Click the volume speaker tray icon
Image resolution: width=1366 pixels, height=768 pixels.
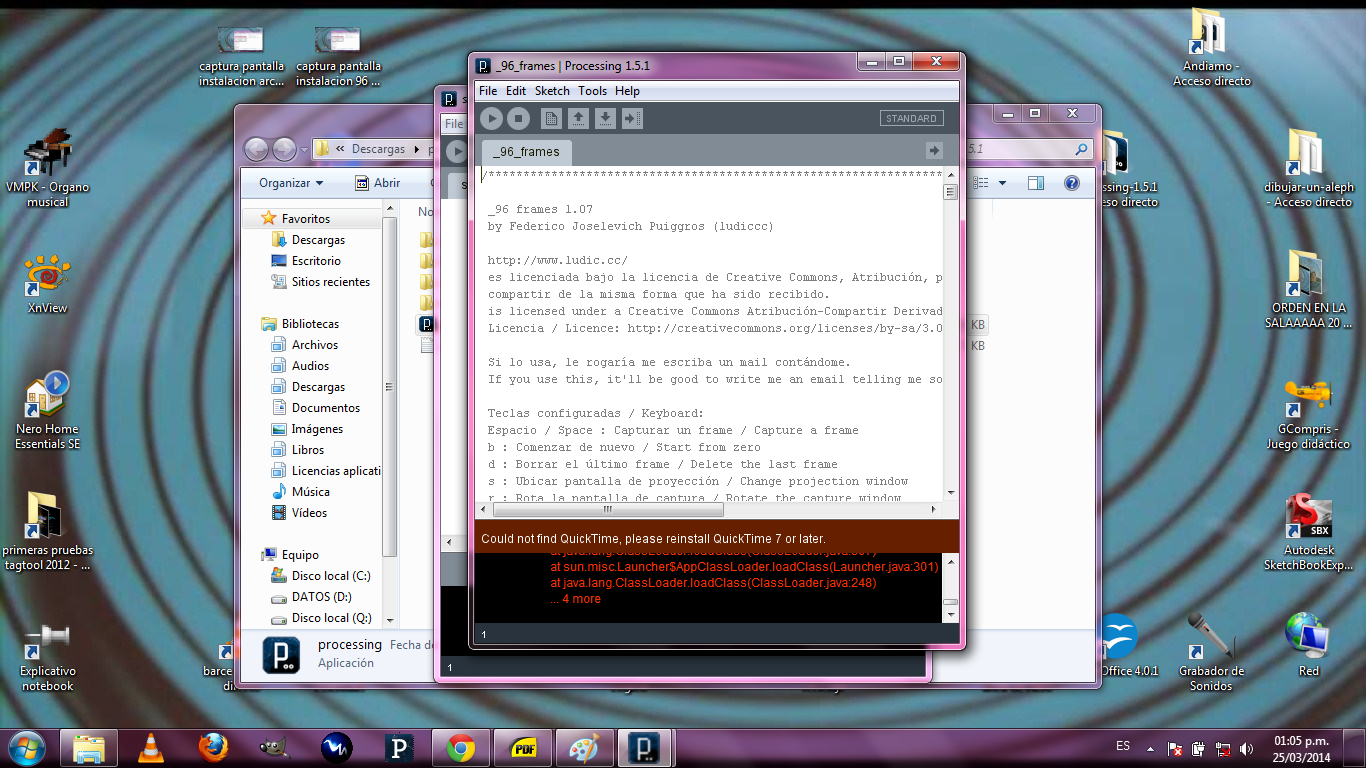pyautogui.click(x=1246, y=748)
